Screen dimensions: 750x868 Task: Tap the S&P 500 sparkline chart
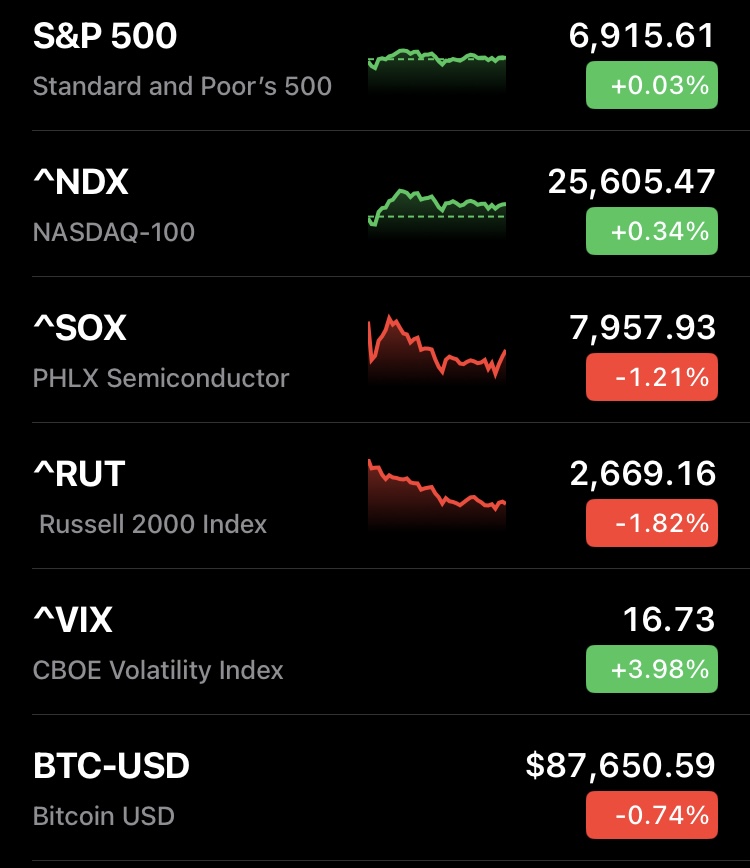[437, 68]
